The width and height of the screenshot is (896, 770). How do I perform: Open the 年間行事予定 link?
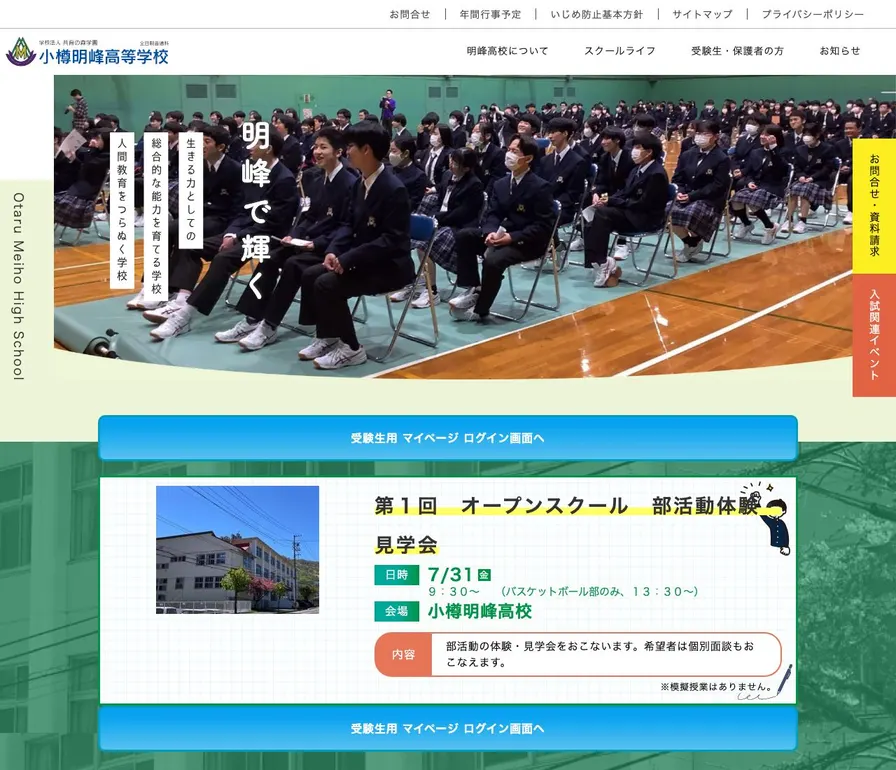point(490,14)
